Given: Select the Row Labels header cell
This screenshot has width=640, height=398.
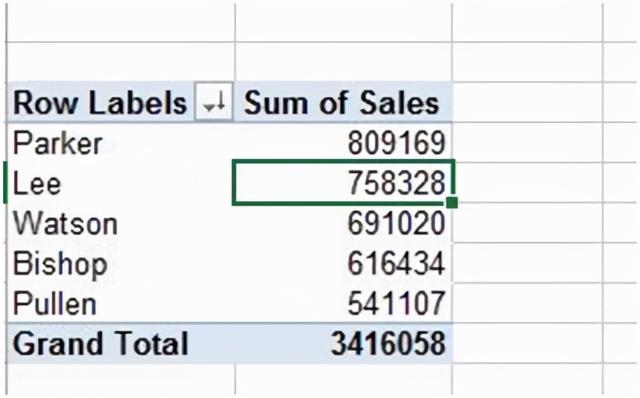Looking at the screenshot, I should 120,102.
